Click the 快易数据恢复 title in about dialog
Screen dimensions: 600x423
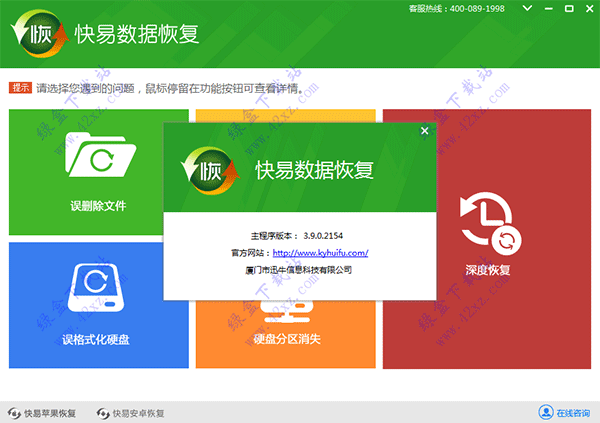(314, 170)
